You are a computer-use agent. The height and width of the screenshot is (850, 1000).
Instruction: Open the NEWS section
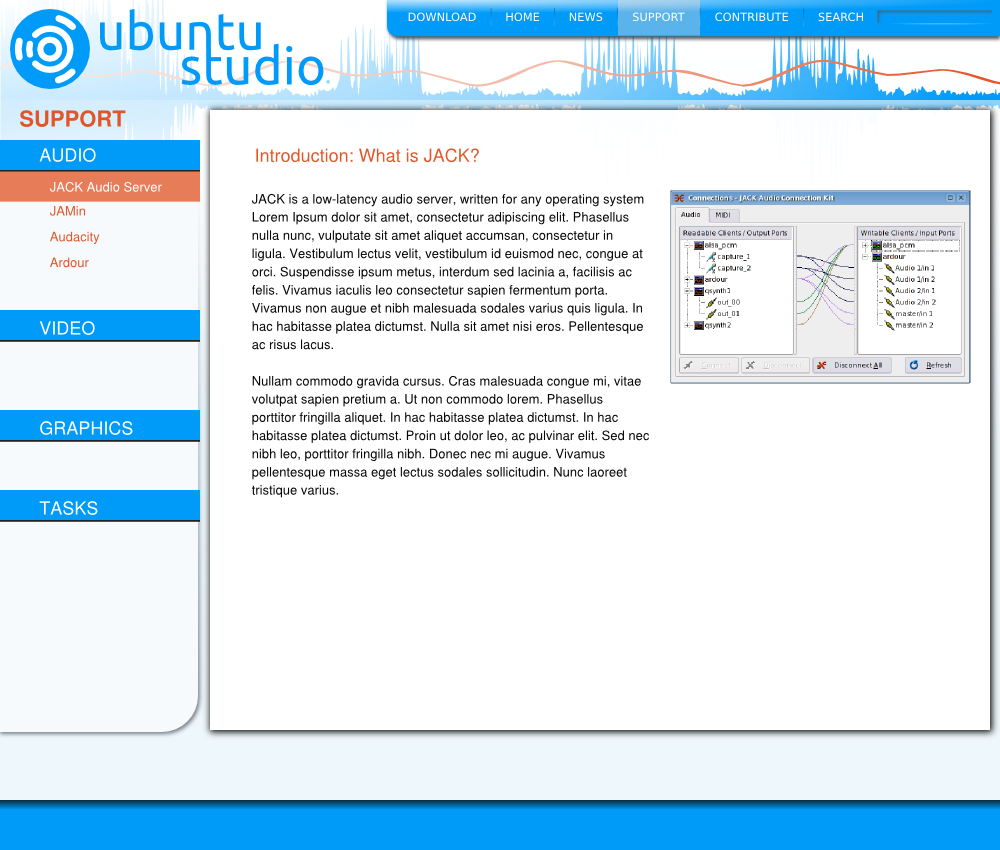point(585,17)
